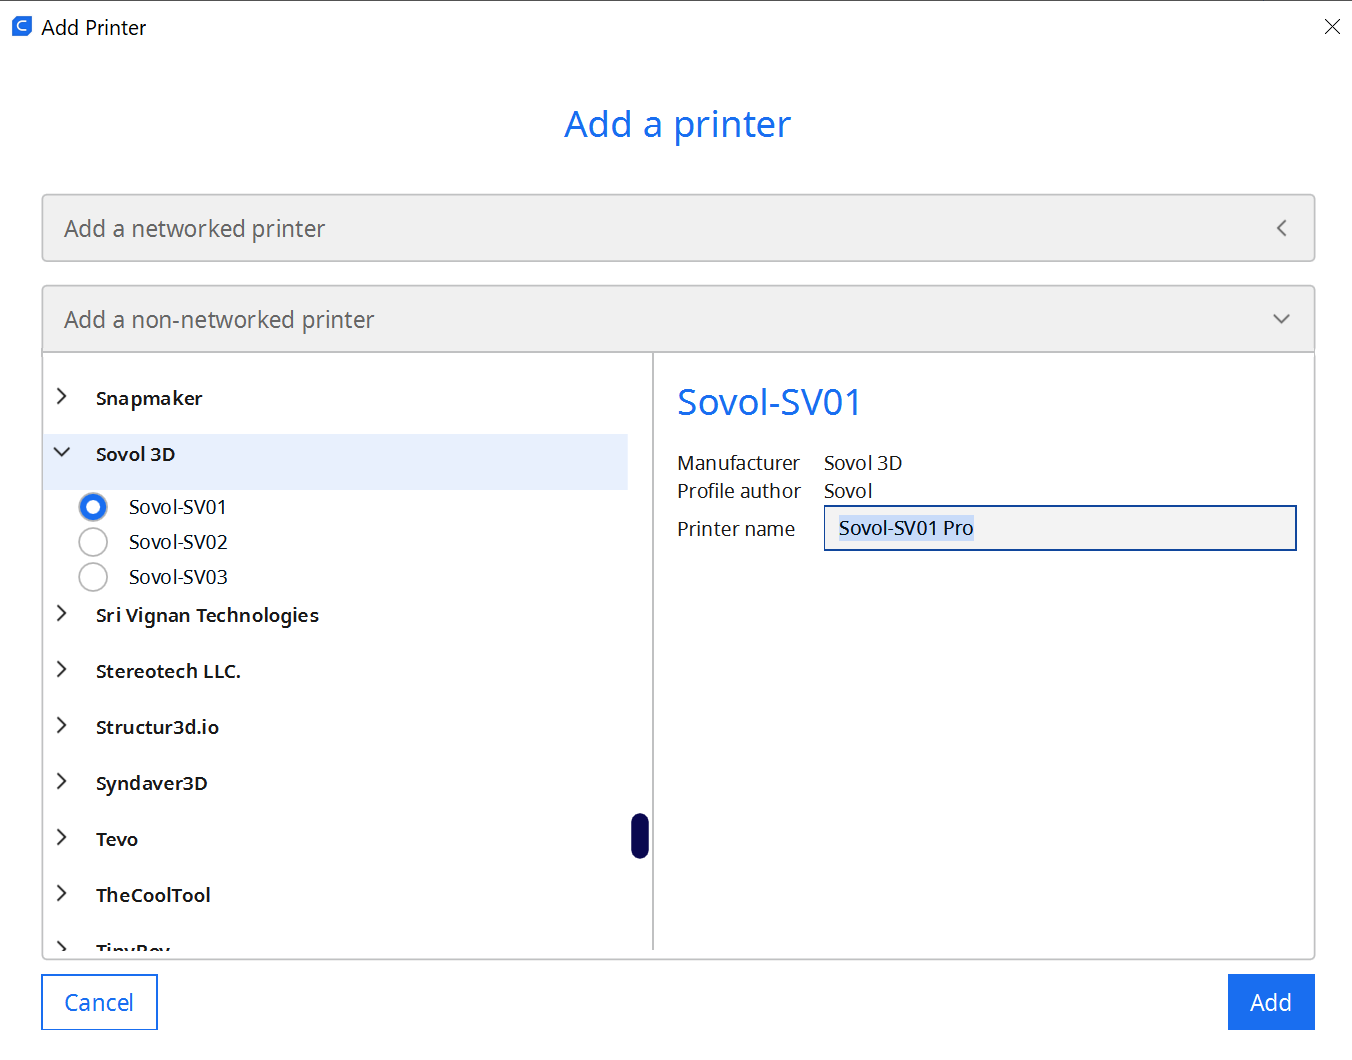Image resolution: width=1352 pixels, height=1060 pixels.
Task: Click the Stereotech LLC. label
Action: point(168,671)
